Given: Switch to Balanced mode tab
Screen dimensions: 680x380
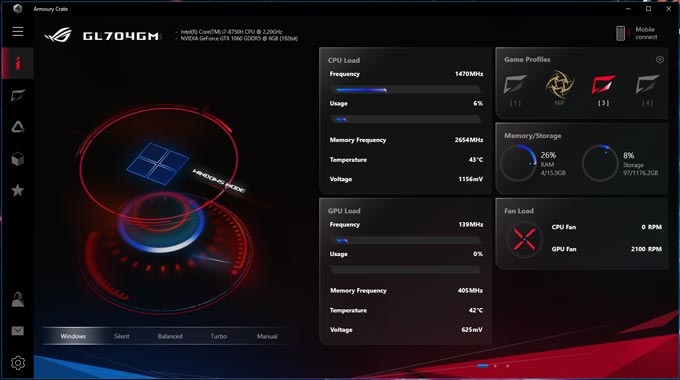Looking at the screenshot, I should pyautogui.click(x=170, y=336).
